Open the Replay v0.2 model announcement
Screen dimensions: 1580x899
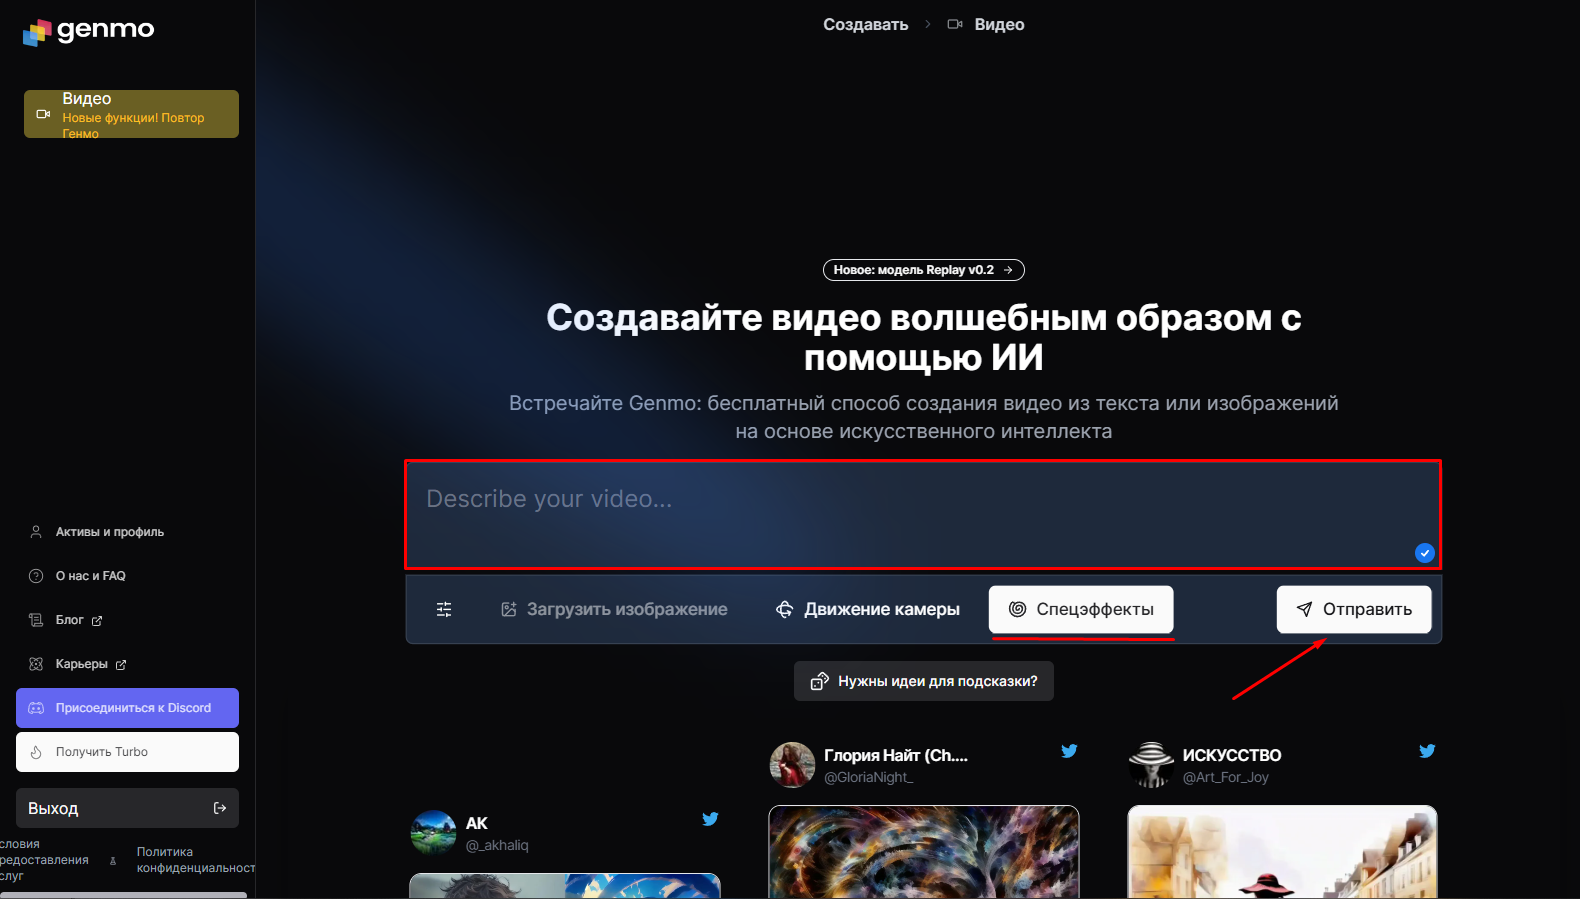click(x=923, y=270)
